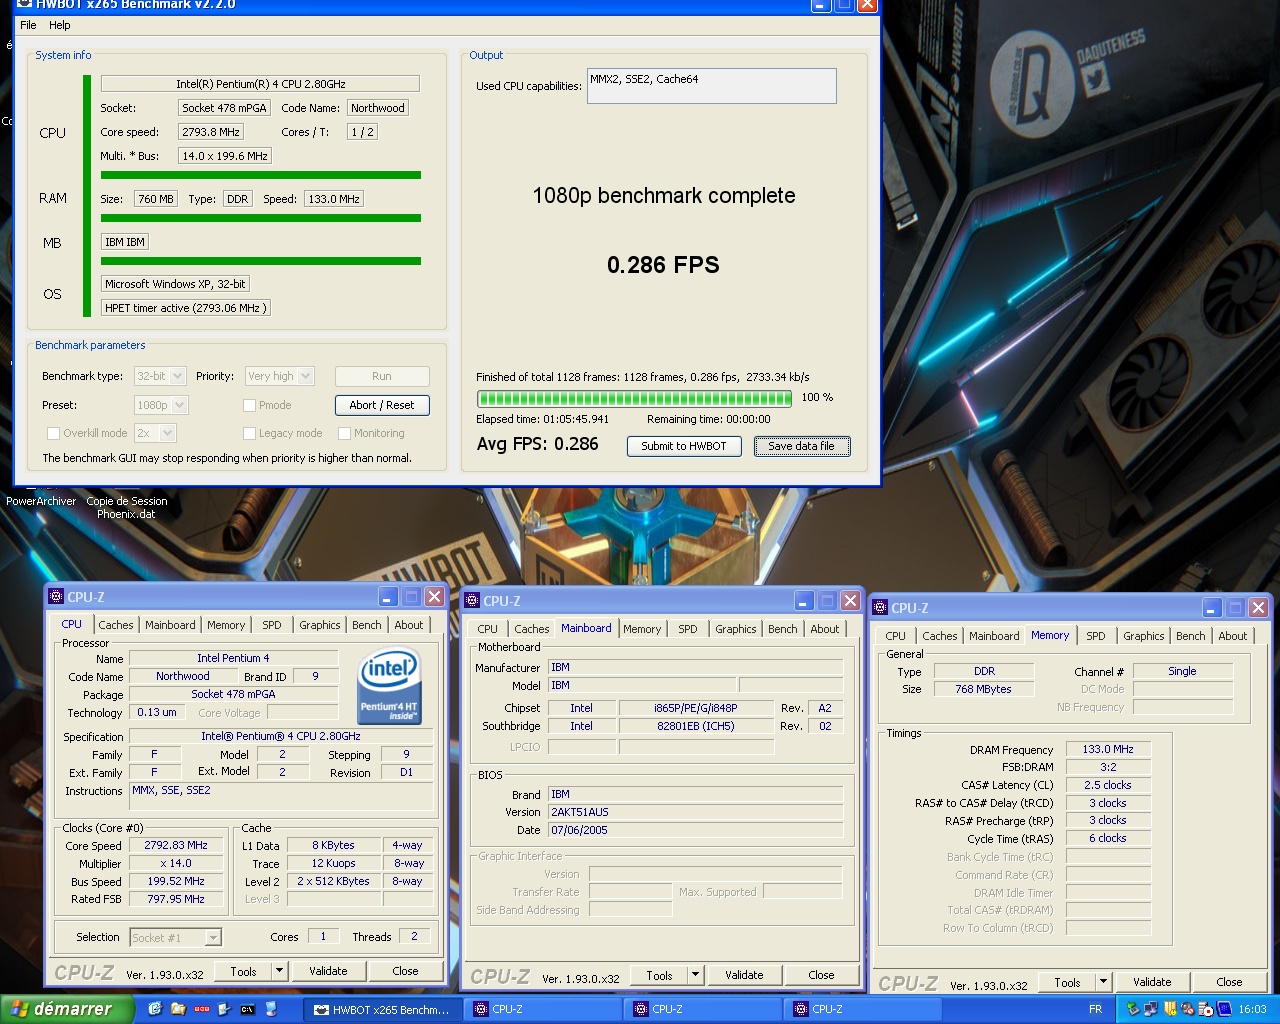
Task: Click the 2792.83 MHz Core Speed value
Action: click(x=176, y=845)
